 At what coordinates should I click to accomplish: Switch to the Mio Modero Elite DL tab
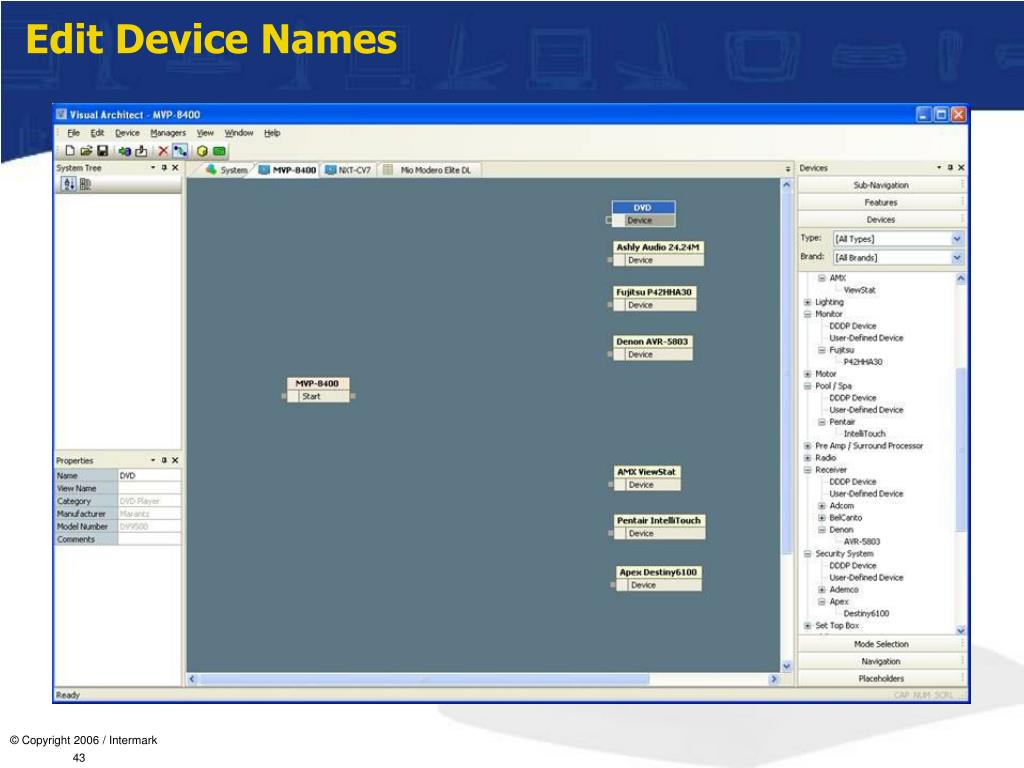[428, 170]
